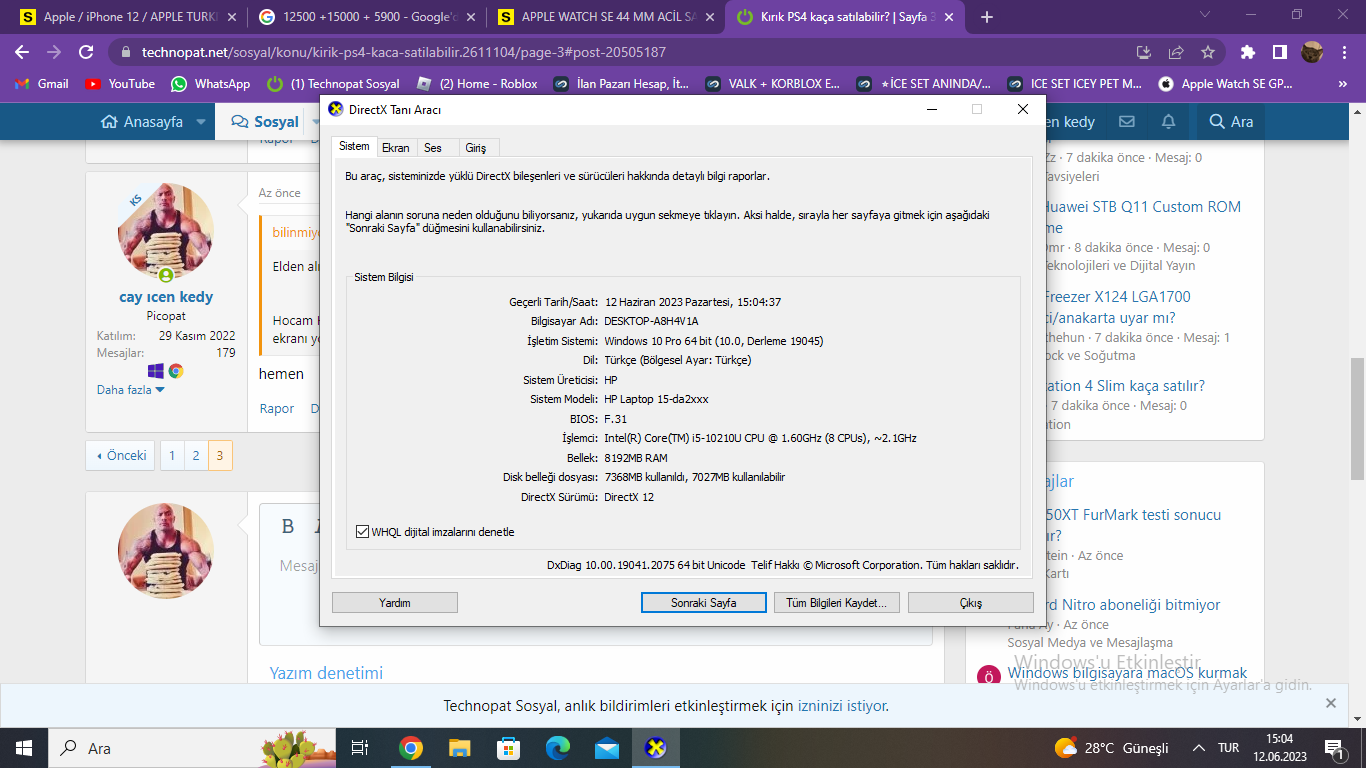Click the Yazım denetimi link
Image resolution: width=1366 pixels, height=768 pixels.
326,673
